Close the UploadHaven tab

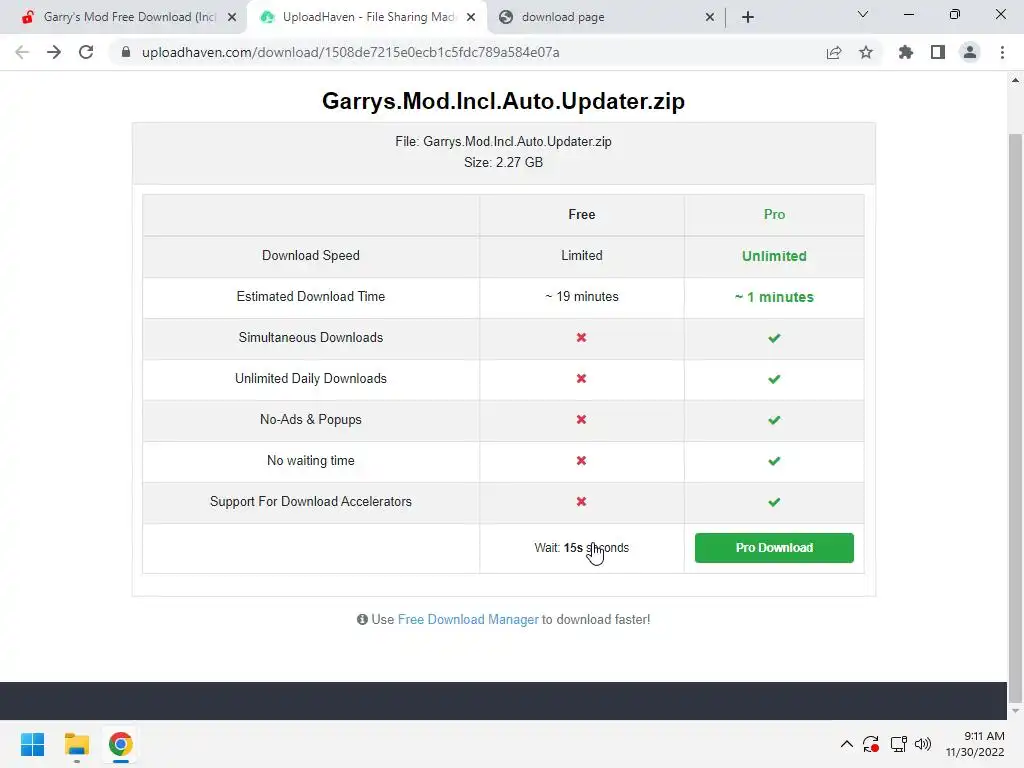coord(471,18)
